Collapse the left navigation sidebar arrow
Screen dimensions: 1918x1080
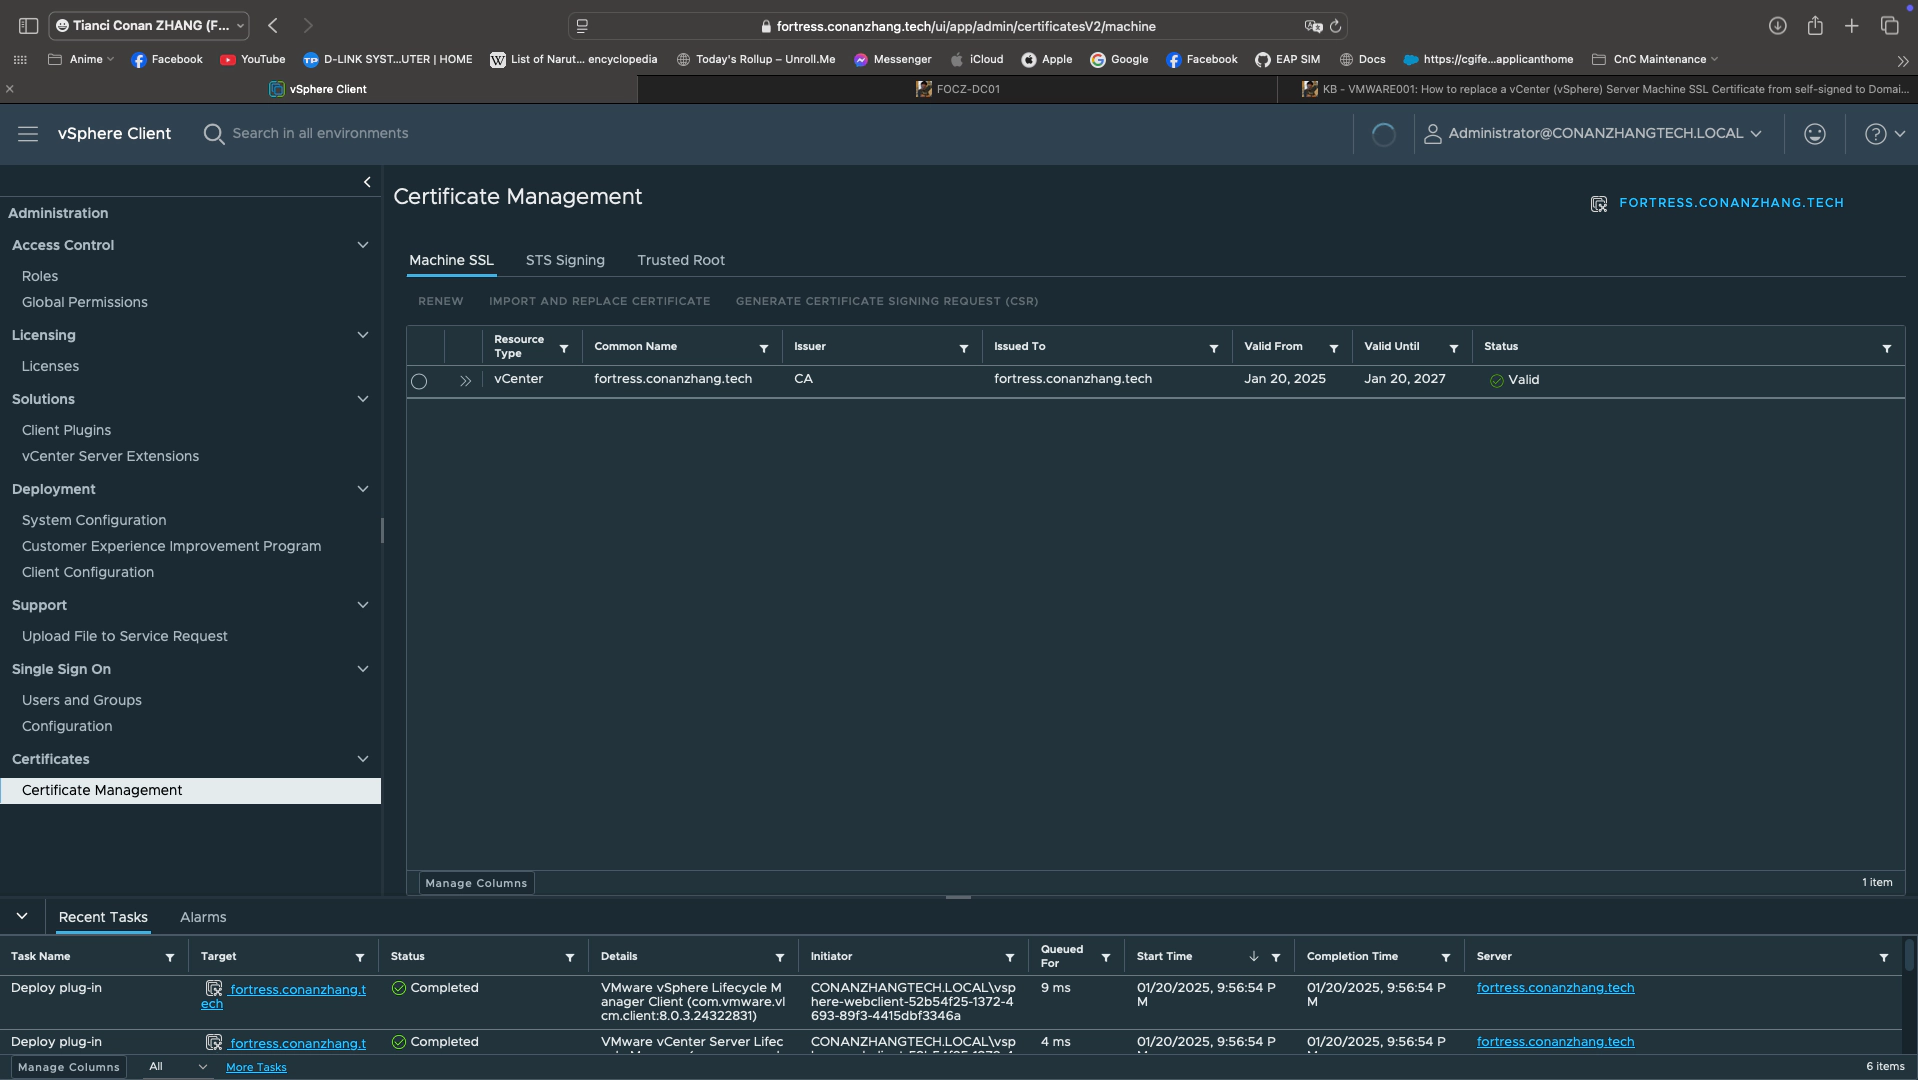click(x=367, y=182)
